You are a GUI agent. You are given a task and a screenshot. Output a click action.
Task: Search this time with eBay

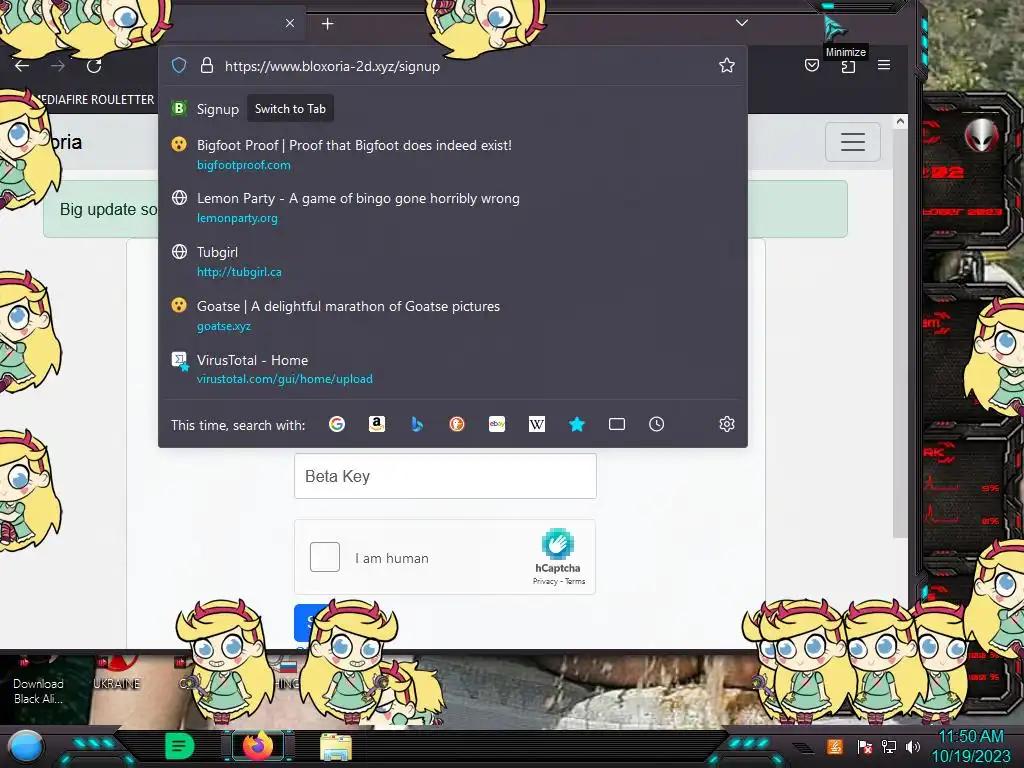coord(497,424)
